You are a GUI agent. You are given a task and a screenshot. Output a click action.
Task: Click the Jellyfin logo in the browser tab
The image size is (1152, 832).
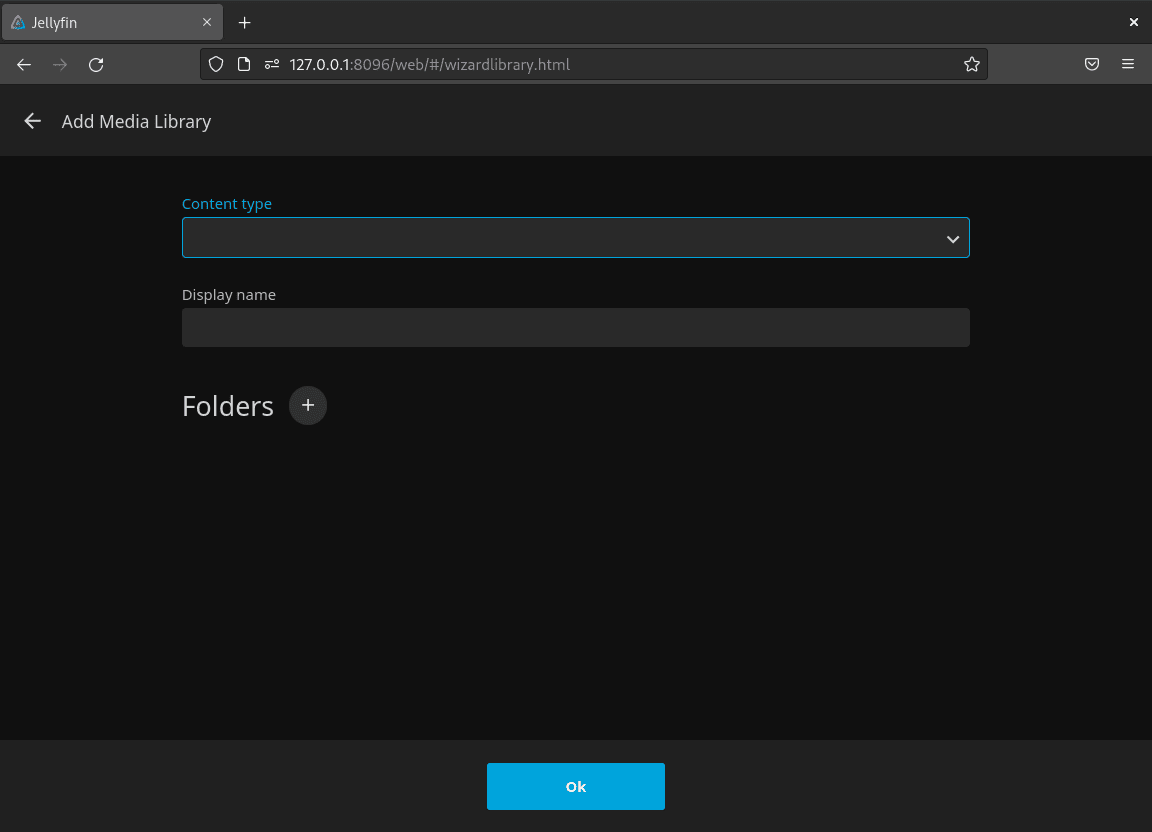pyautogui.click(x=20, y=21)
